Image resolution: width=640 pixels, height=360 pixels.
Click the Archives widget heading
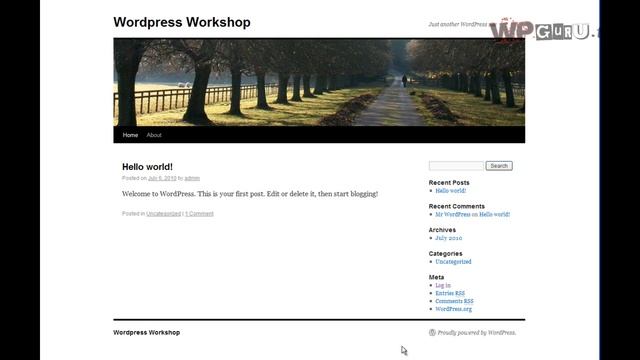coord(442,230)
